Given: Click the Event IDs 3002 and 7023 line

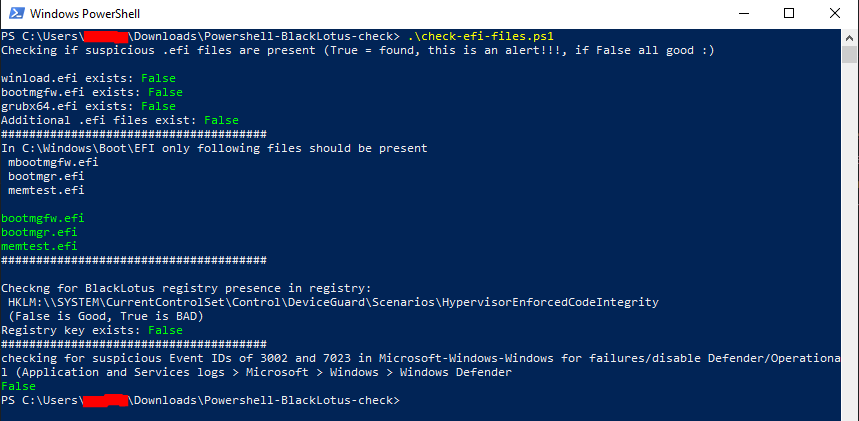Looking at the screenshot, I should pos(420,358).
